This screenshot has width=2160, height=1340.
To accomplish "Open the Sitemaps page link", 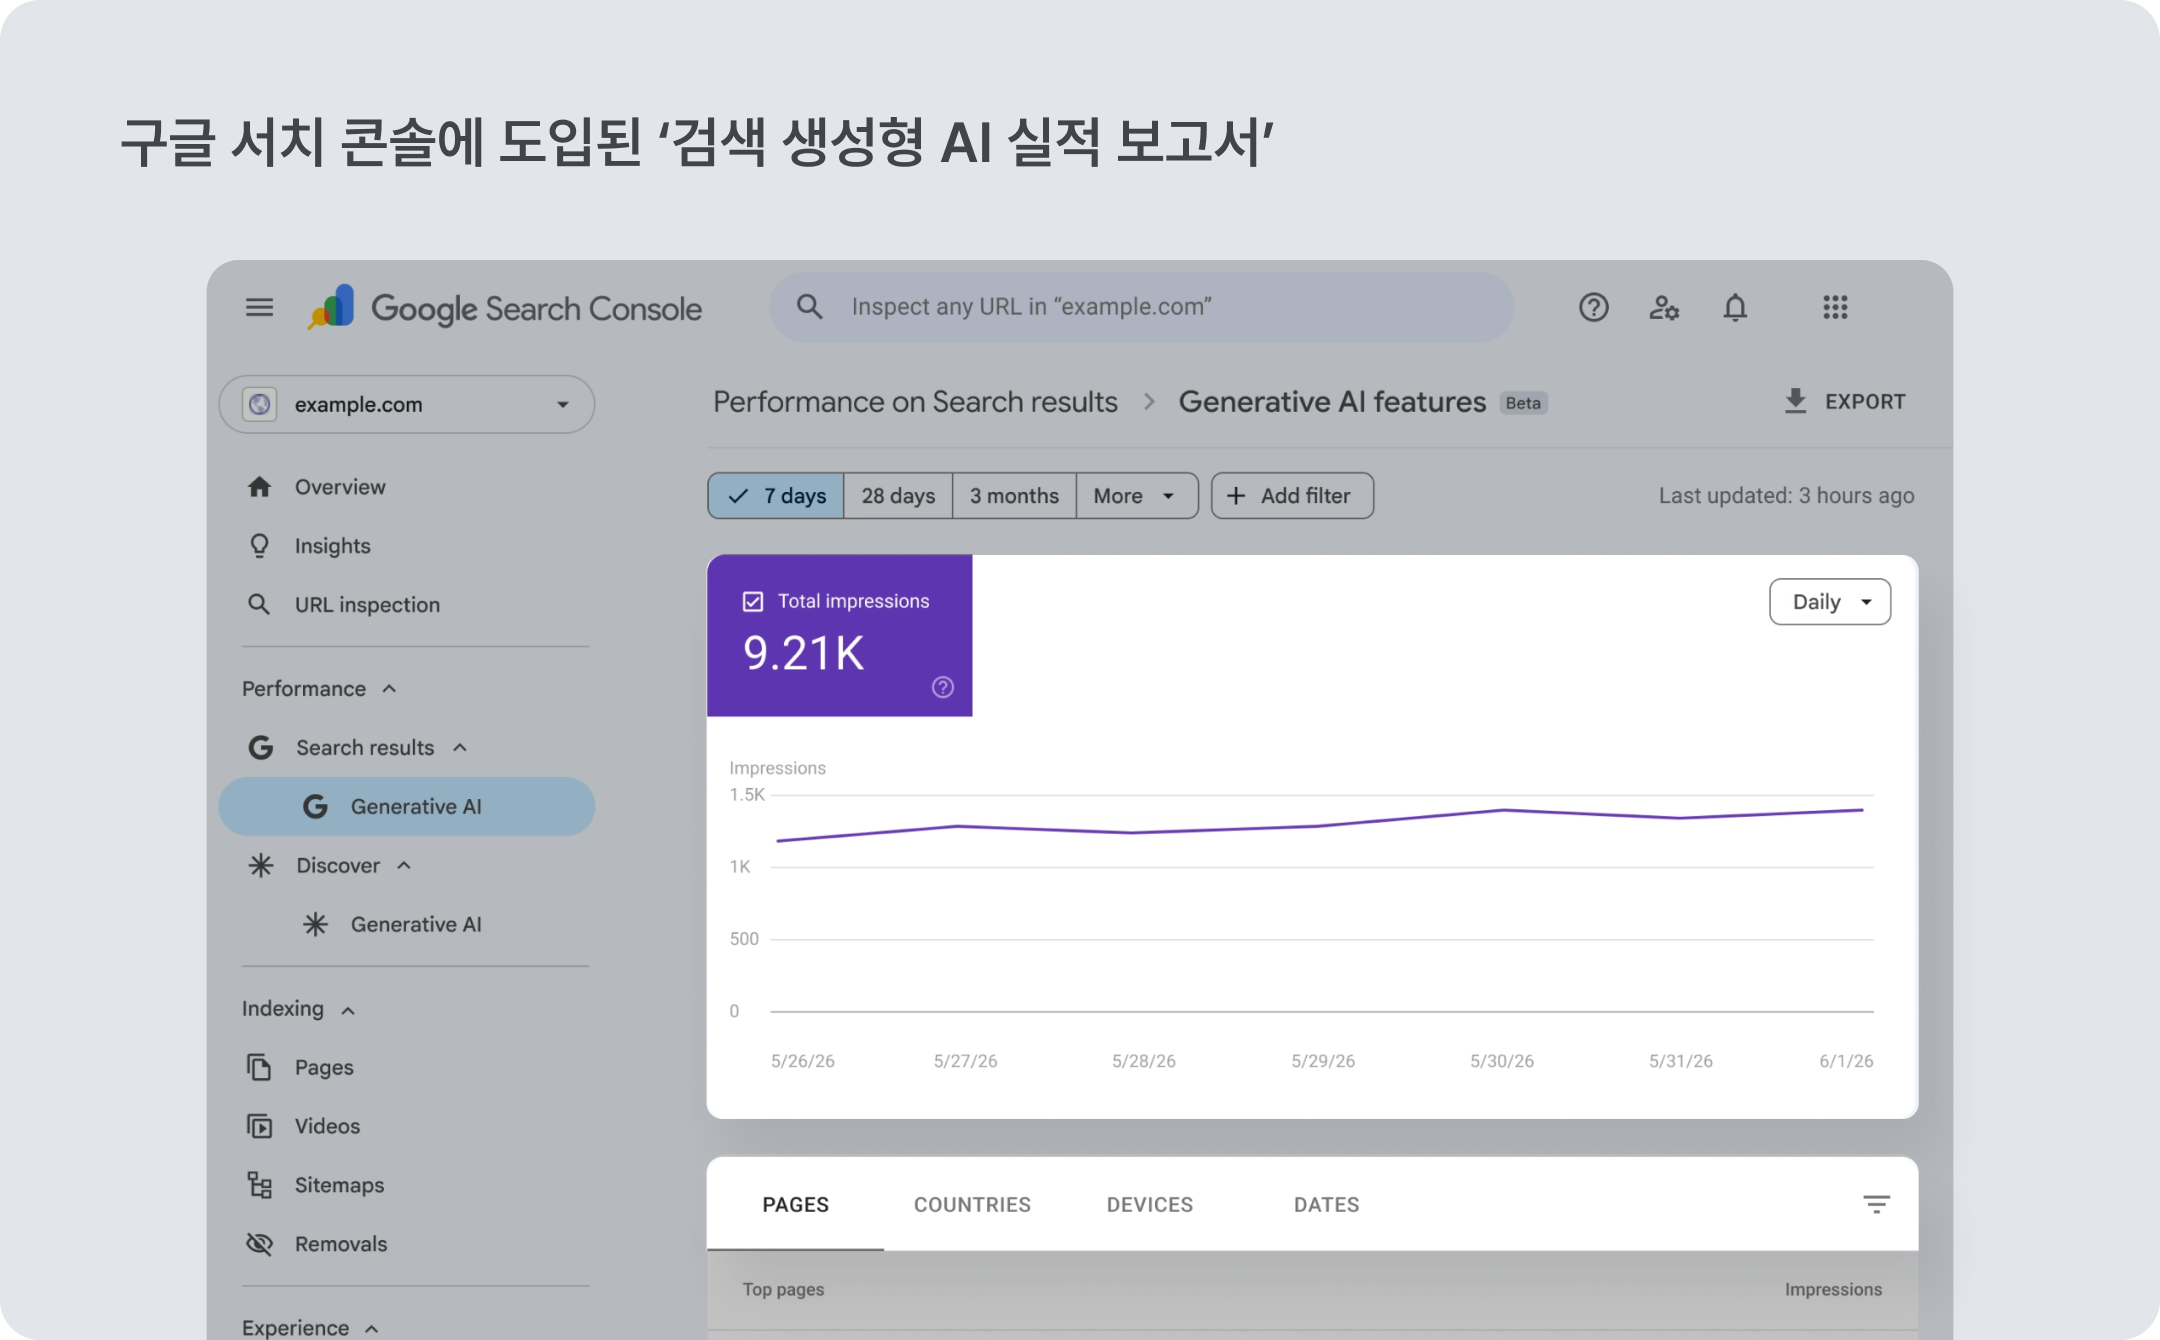I will pyautogui.click(x=339, y=1185).
